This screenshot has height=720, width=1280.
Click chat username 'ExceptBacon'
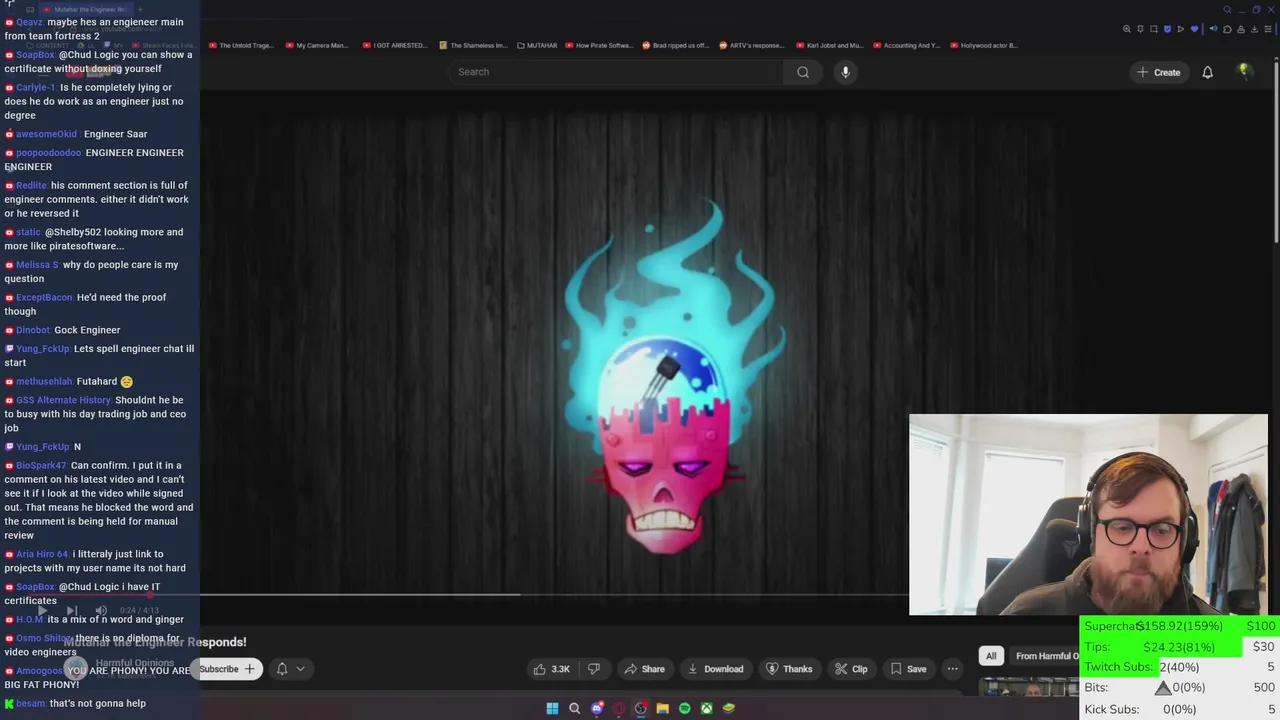(x=44, y=297)
